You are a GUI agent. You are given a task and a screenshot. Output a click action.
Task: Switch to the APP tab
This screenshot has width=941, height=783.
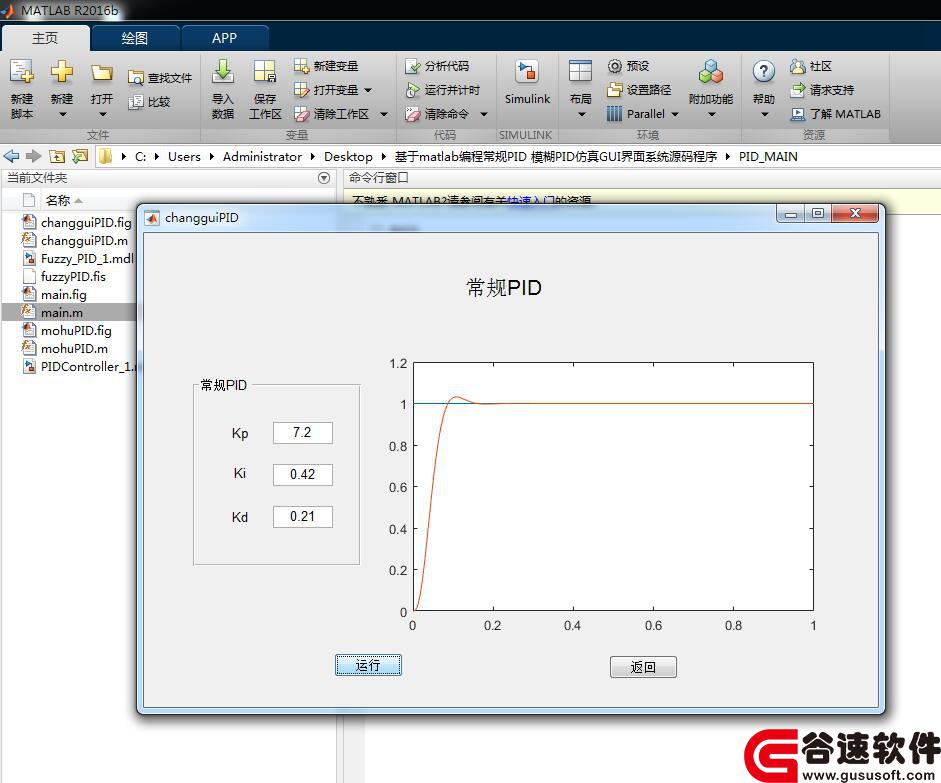coord(224,38)
